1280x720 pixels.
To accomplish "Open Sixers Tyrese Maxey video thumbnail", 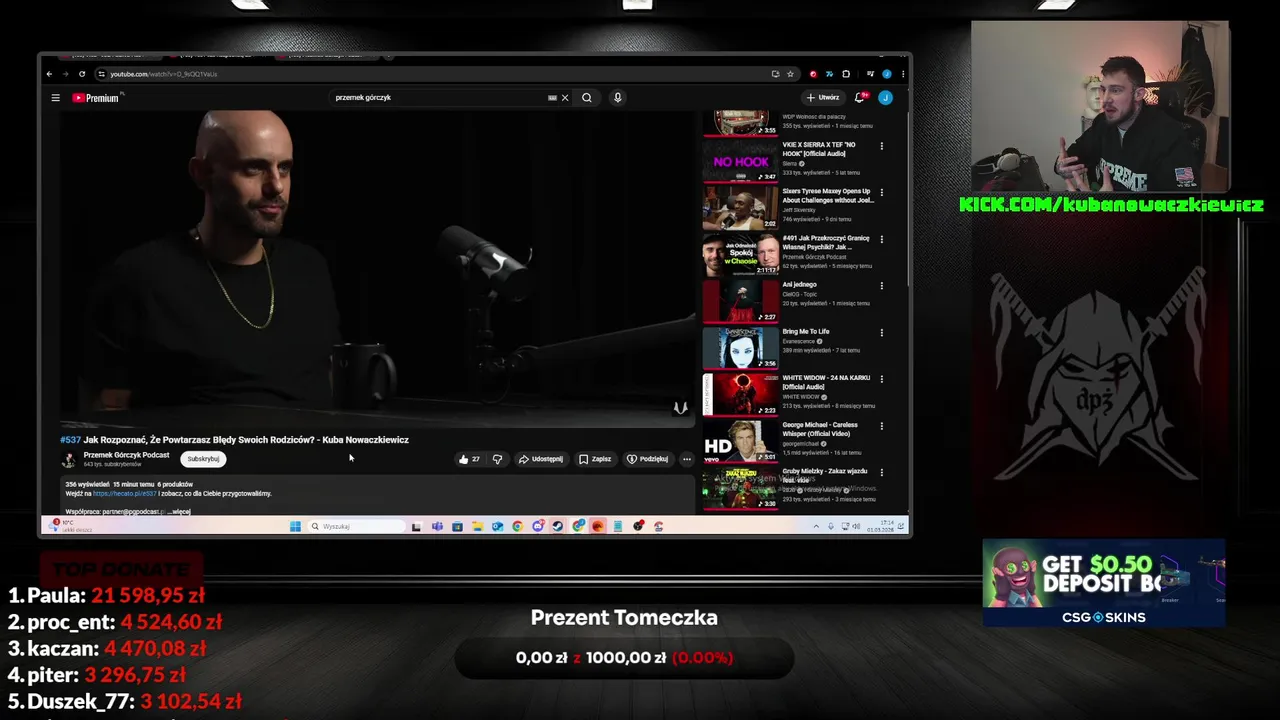I will [x=740, y=208].
